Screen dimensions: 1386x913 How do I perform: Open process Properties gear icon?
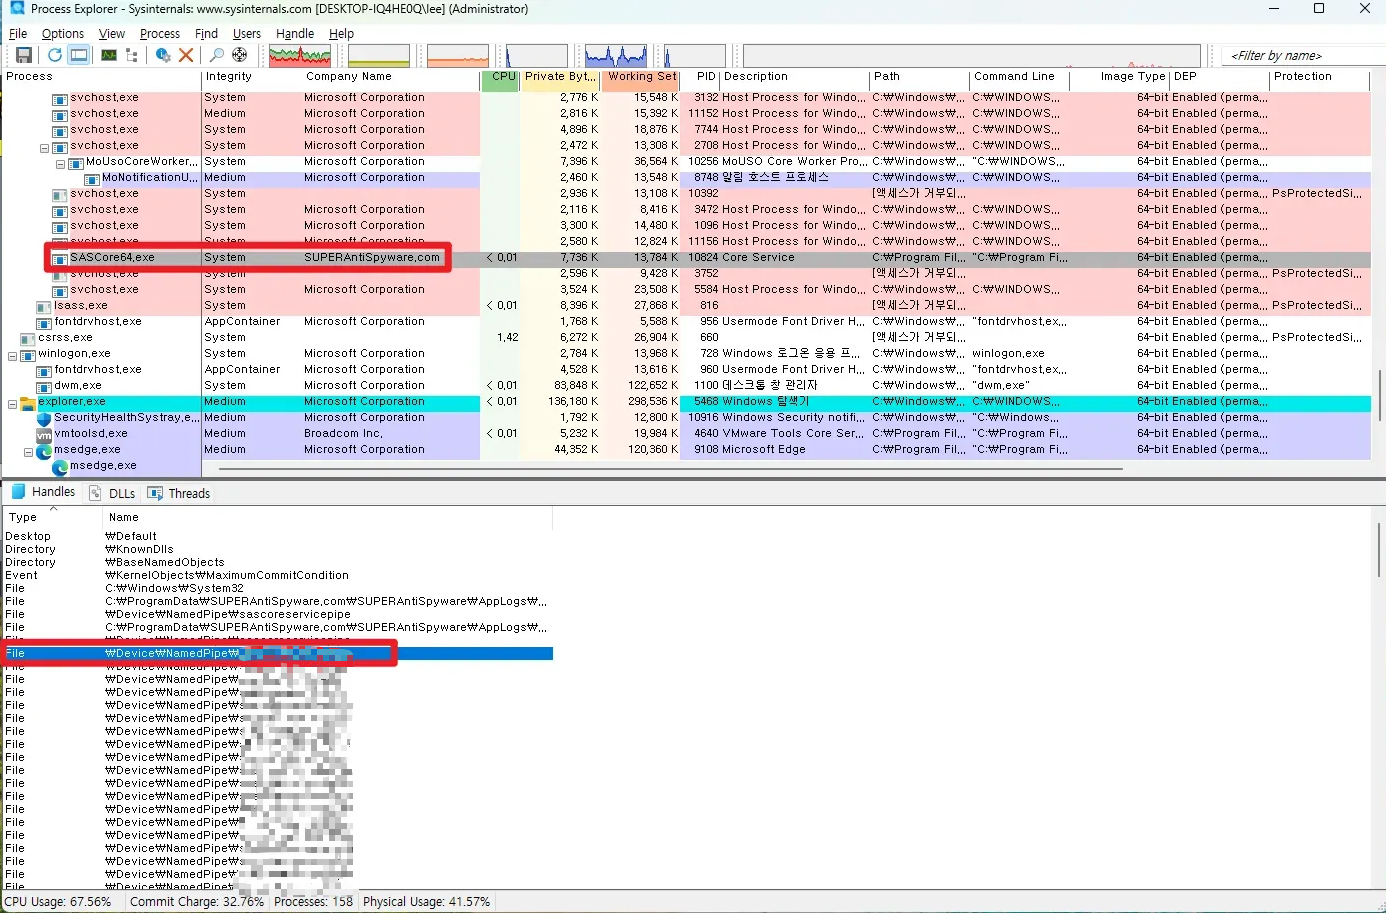click(163, 55)
